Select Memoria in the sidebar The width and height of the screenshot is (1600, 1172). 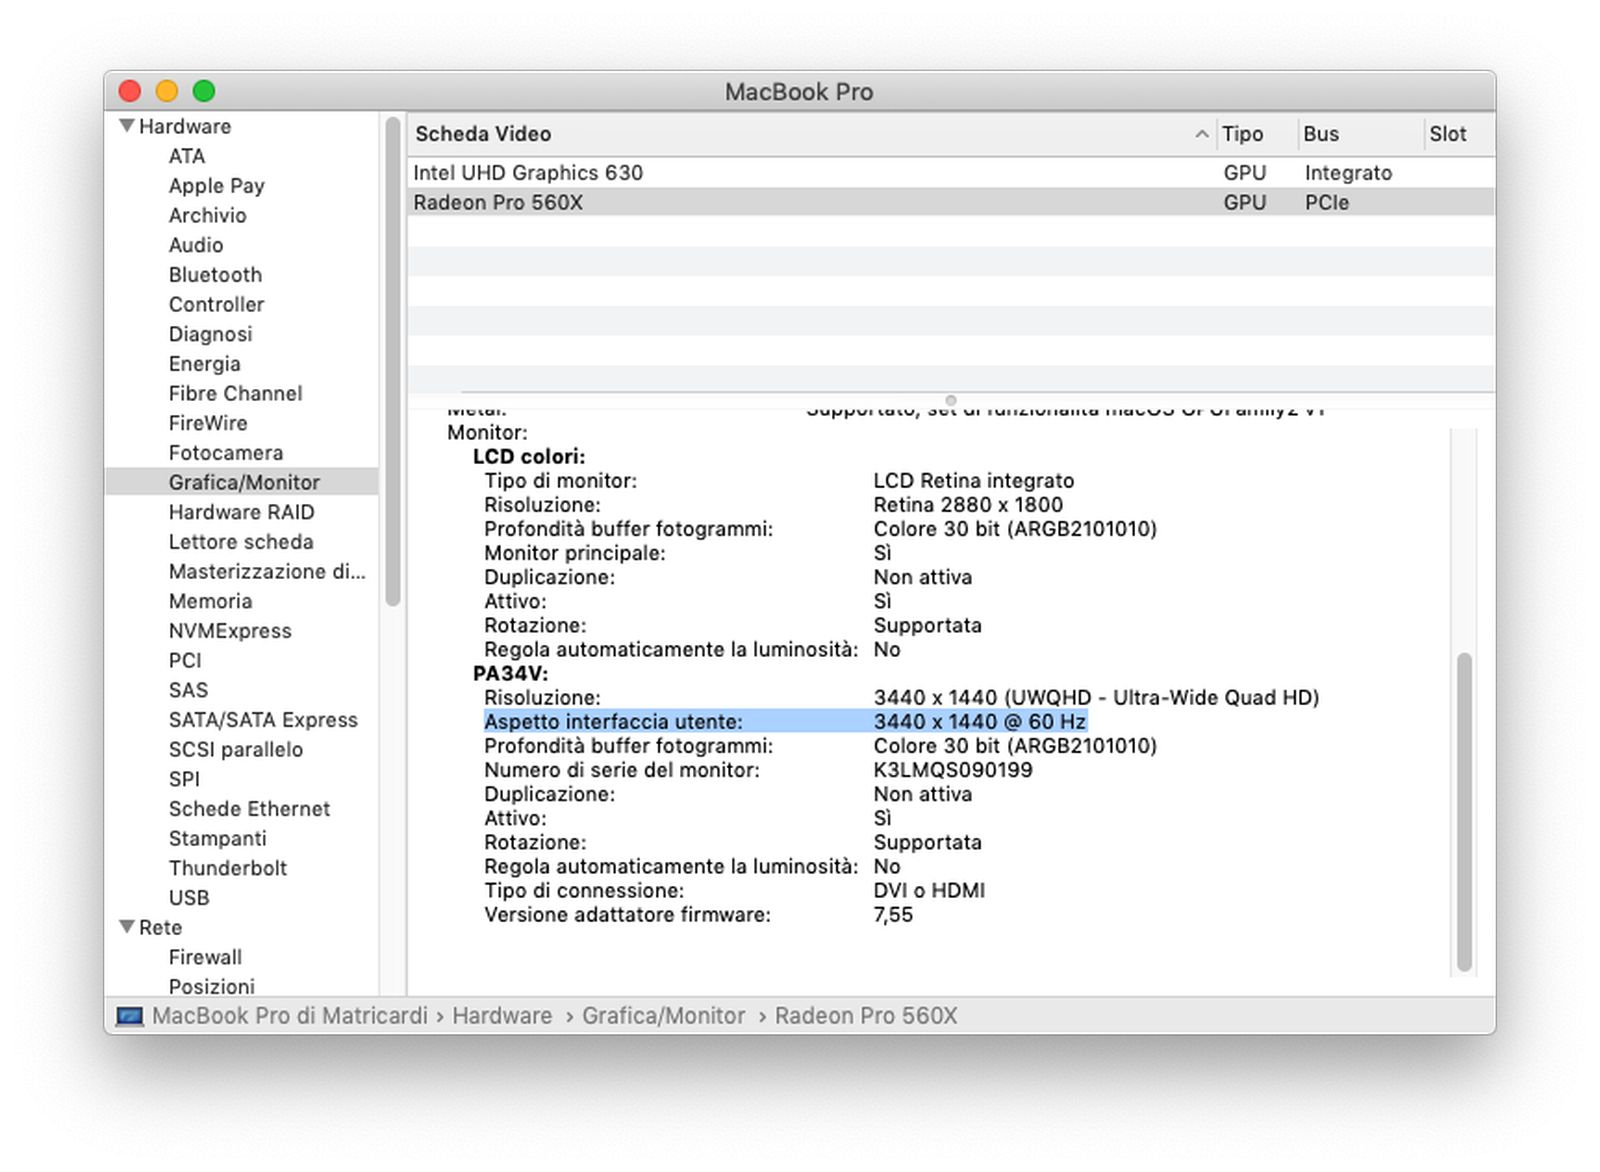coord(210,601)
